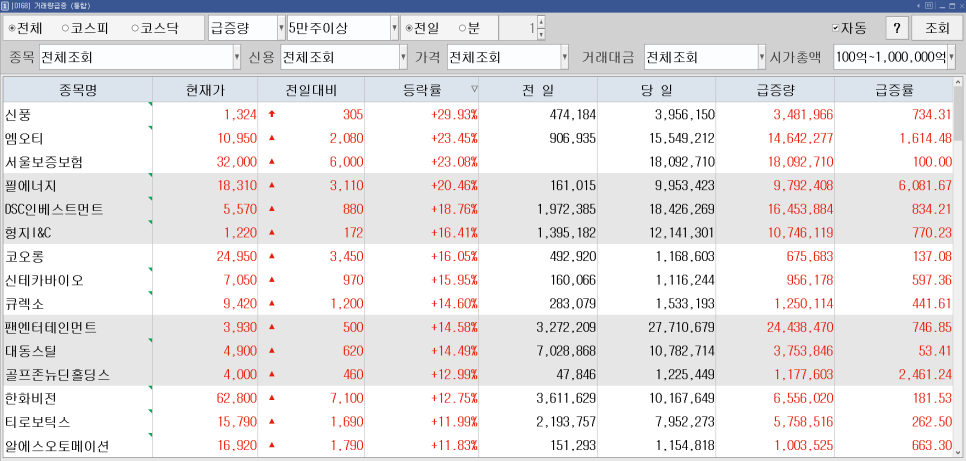This screenshot has height=461, width=966.
Task: Click the up arrow in 코오롱 row
Action: click(271, 256)
